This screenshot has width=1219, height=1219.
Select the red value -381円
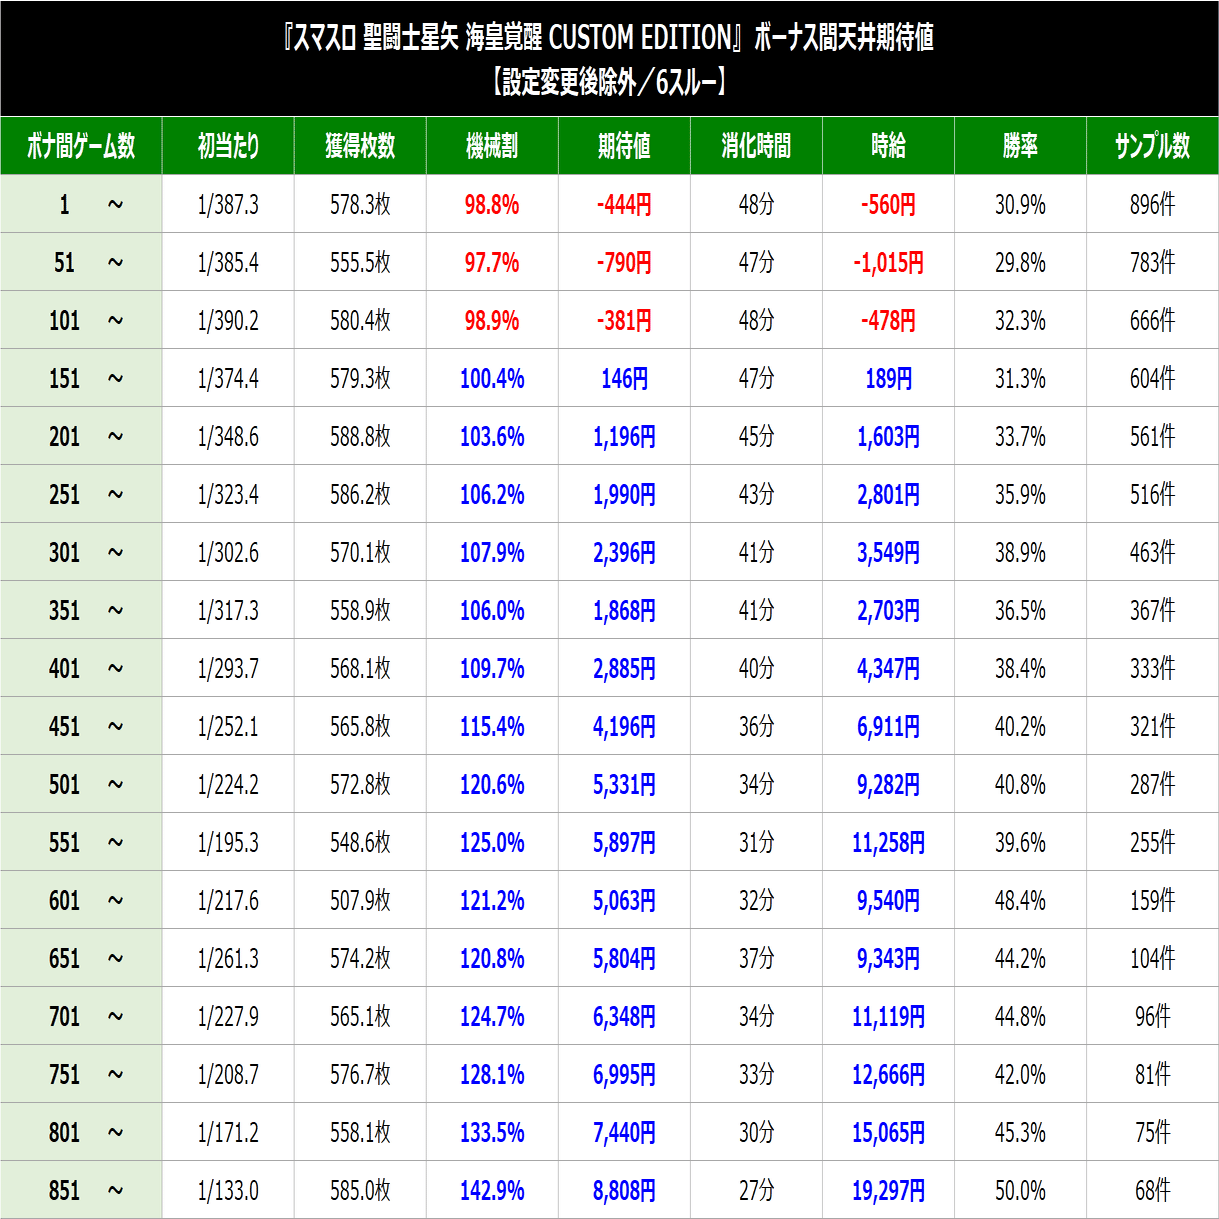click(624, 321)
